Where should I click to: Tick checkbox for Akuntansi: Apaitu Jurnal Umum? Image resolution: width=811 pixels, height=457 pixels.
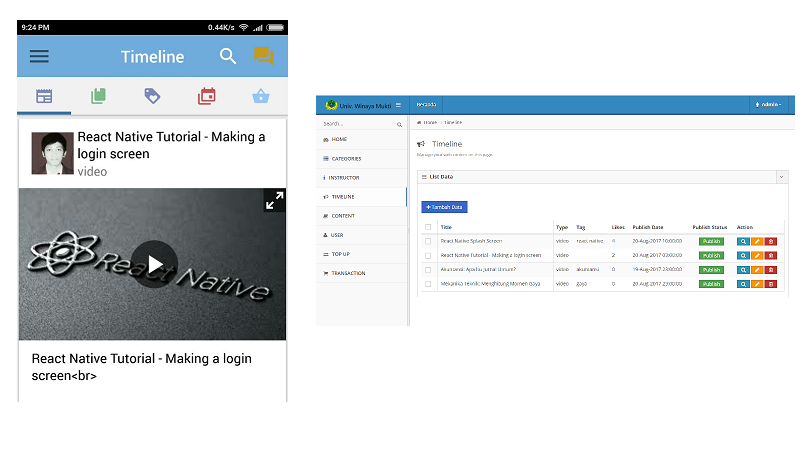429,269
